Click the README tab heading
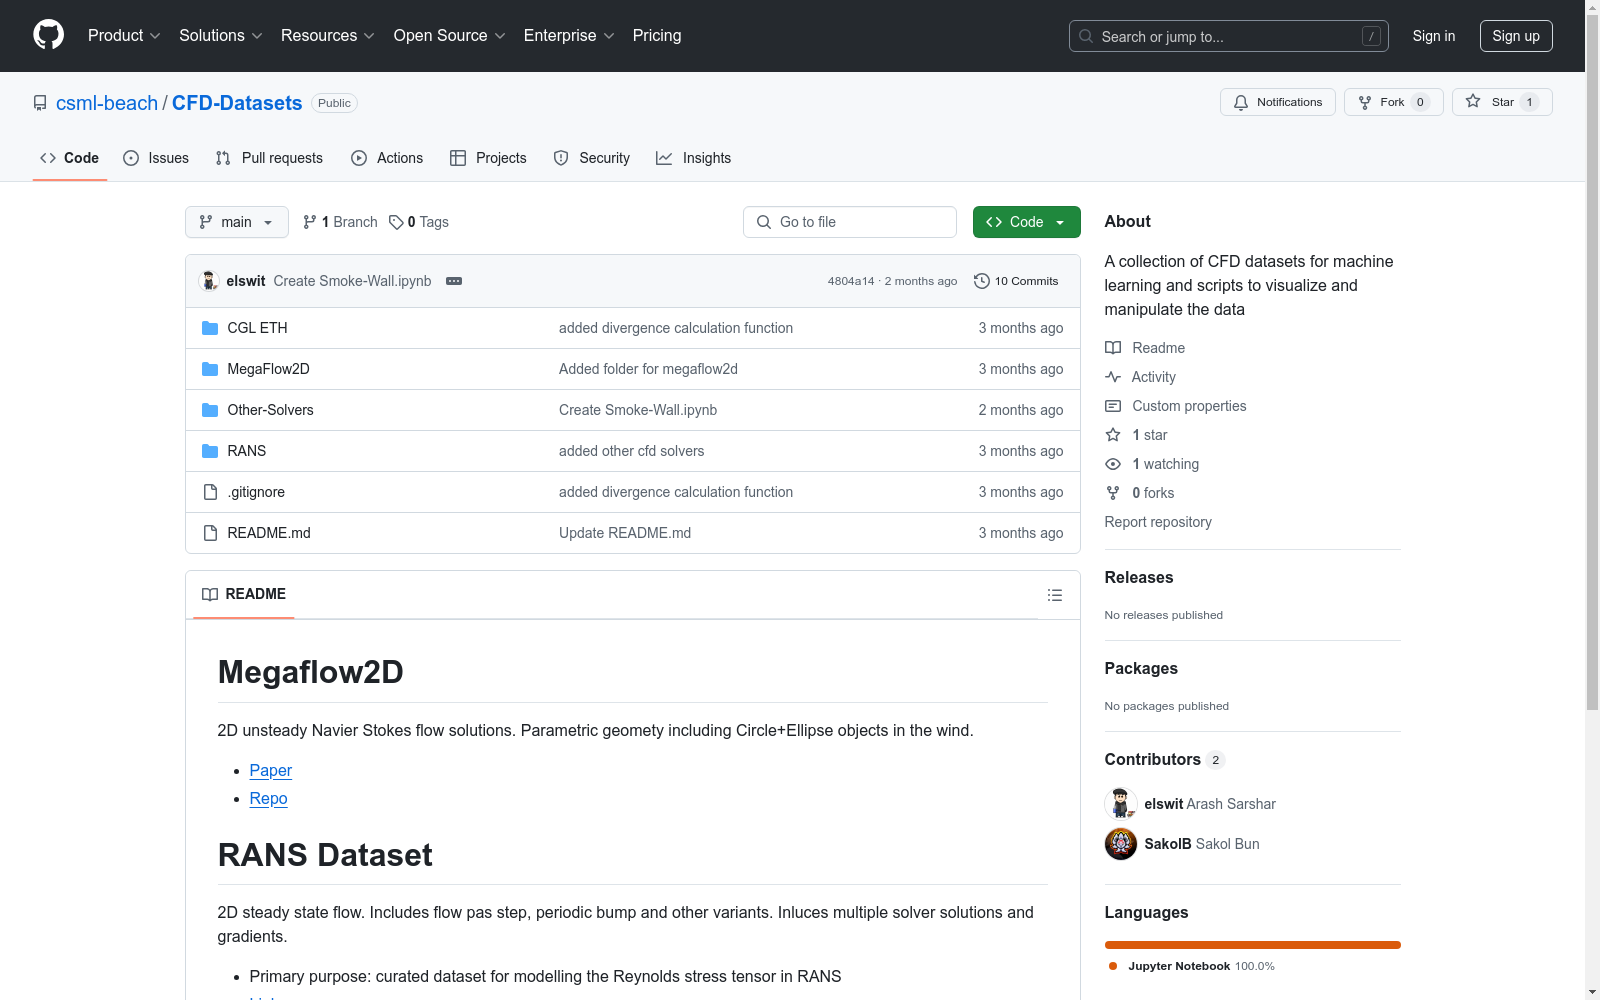Screen dimensions: 1600x1000 (x=244, y=594)
